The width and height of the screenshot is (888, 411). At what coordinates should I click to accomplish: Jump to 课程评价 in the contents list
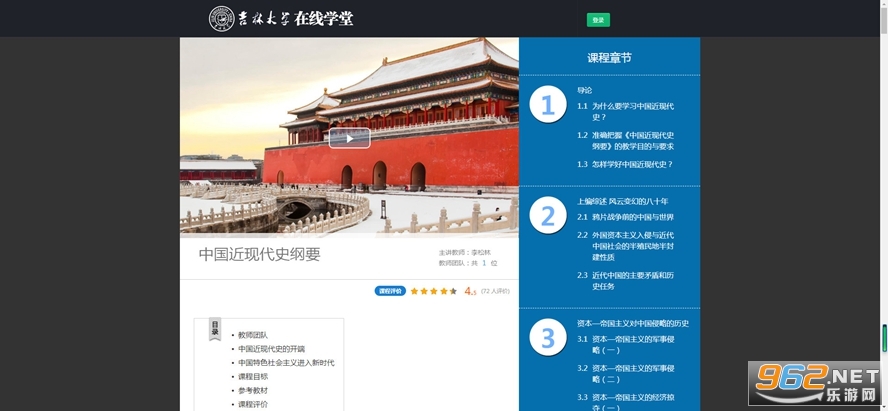tap(253, 404)
